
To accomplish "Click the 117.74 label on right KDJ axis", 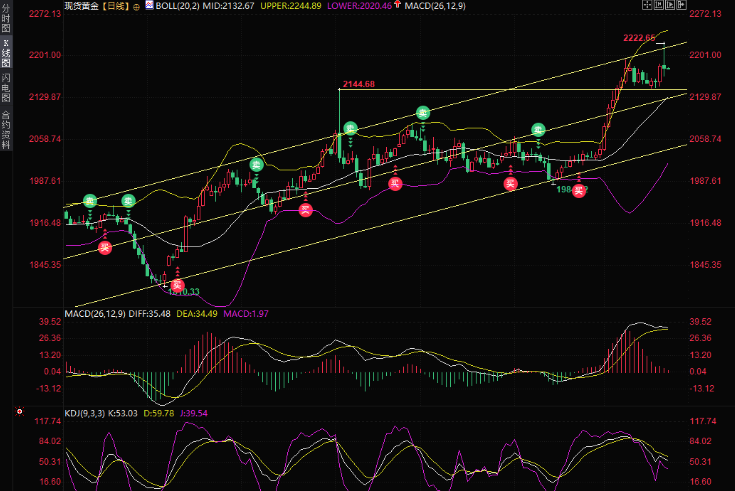I will [x=703, y=421].
